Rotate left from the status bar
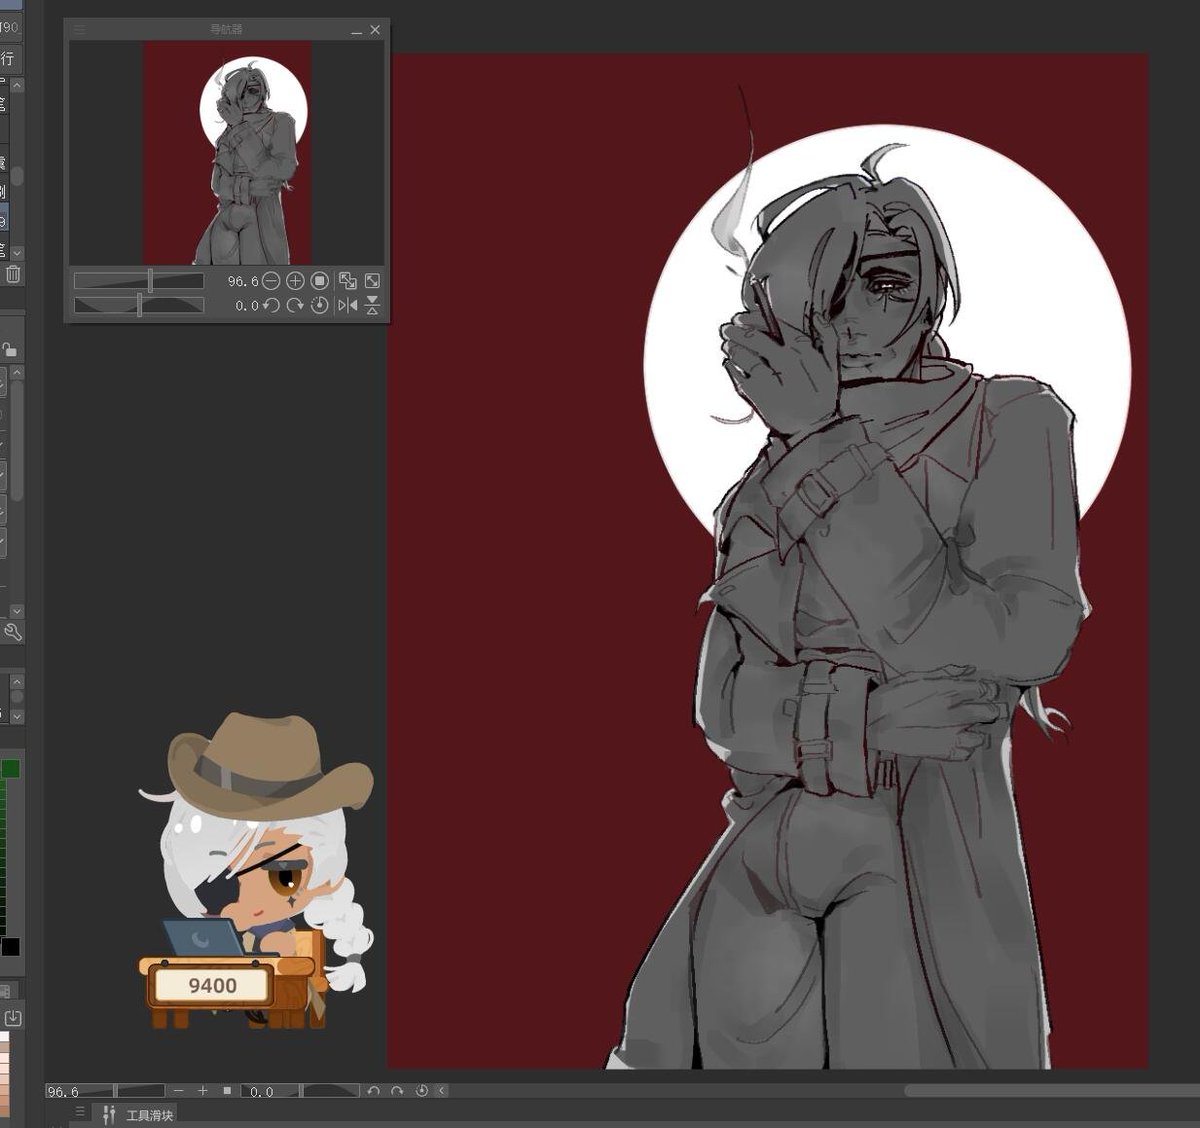Image resolution: width=1200 pixels, height=1128 pixels. click(x=373, y=1091)
